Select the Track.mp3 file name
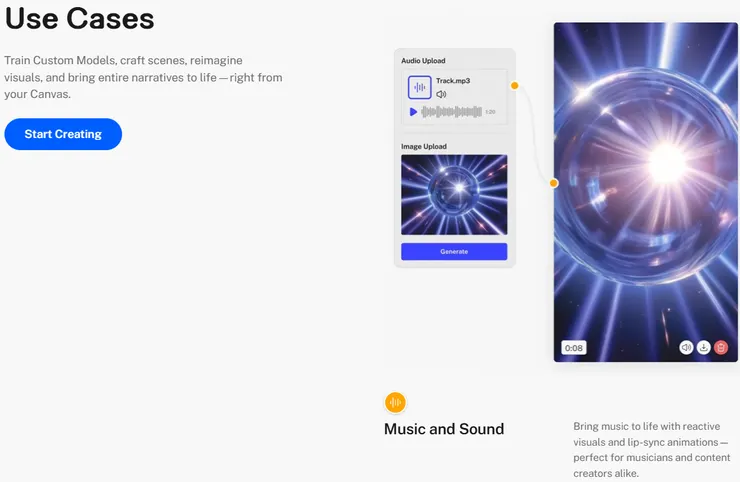The height and width of the screenshot is (482, 740). click(x=453, y=81)
